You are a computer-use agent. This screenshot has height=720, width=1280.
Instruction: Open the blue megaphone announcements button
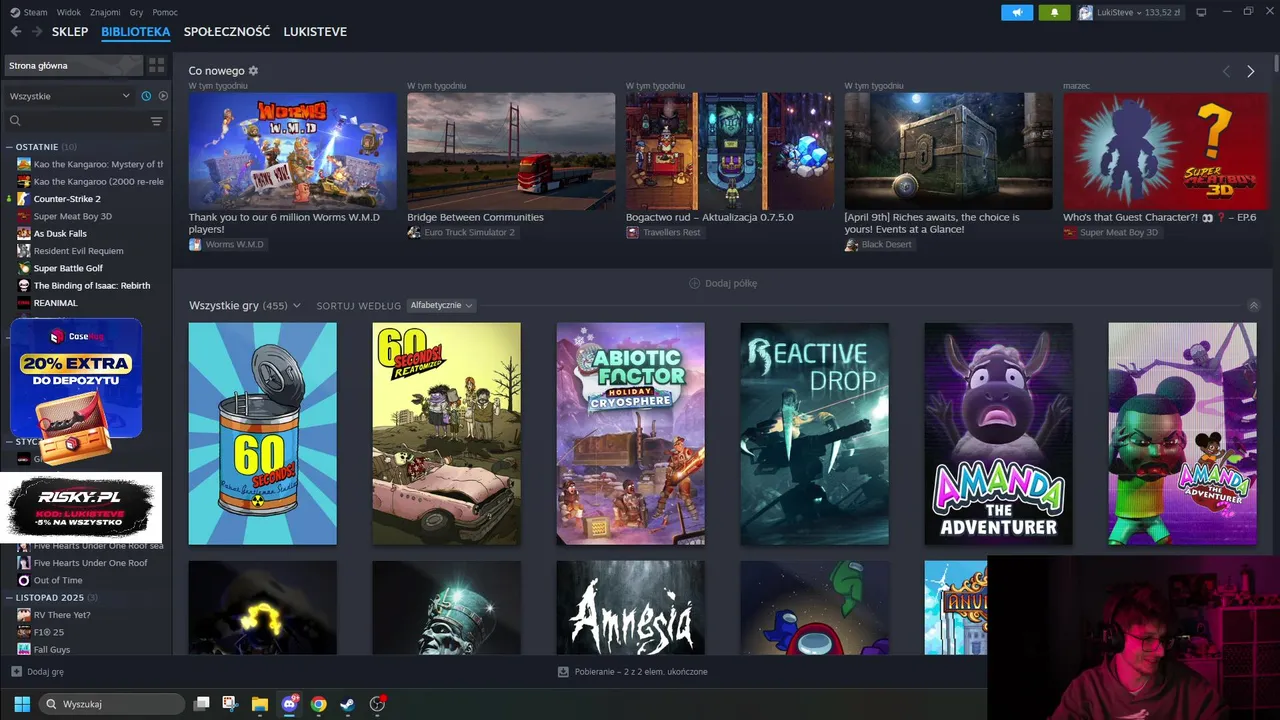(1017, 12)
